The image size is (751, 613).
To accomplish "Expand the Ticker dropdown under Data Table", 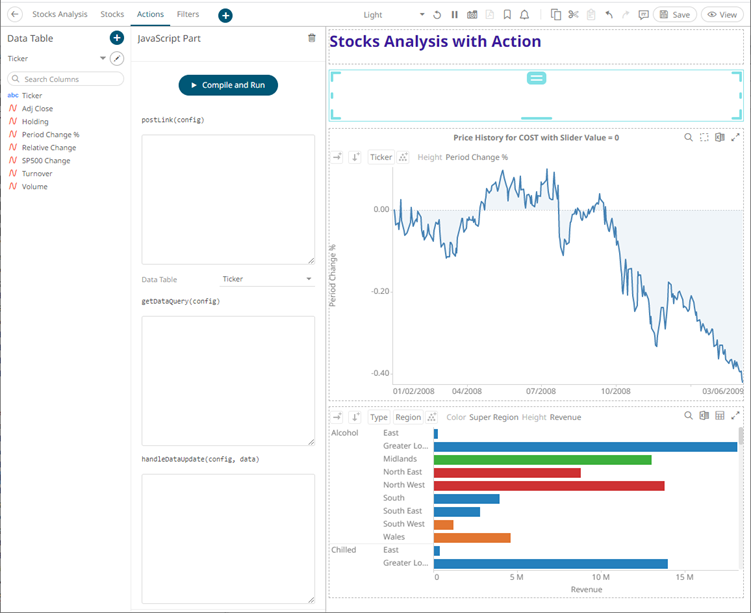I will [102, 59].
